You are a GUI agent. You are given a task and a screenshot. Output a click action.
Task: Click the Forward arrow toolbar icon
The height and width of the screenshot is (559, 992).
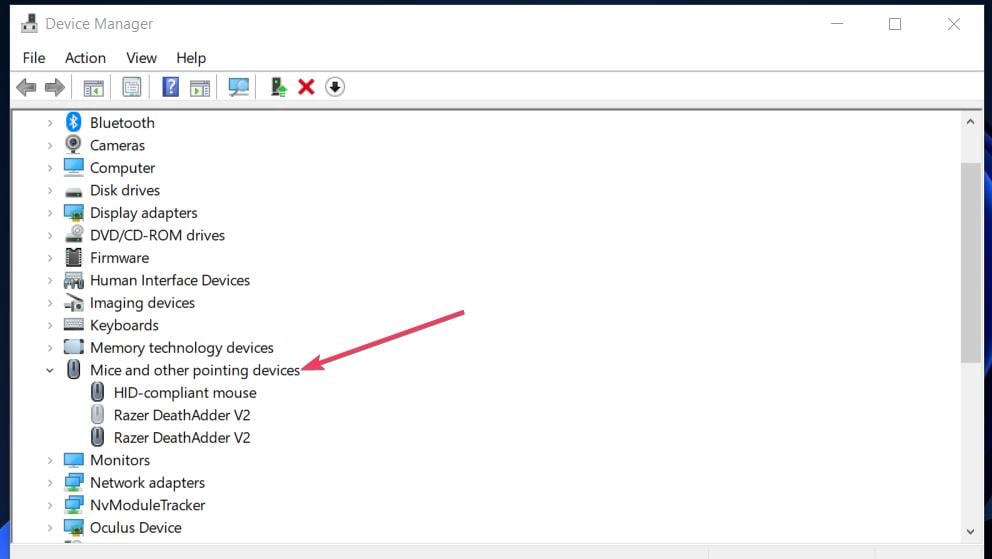[x=55, y=87]
